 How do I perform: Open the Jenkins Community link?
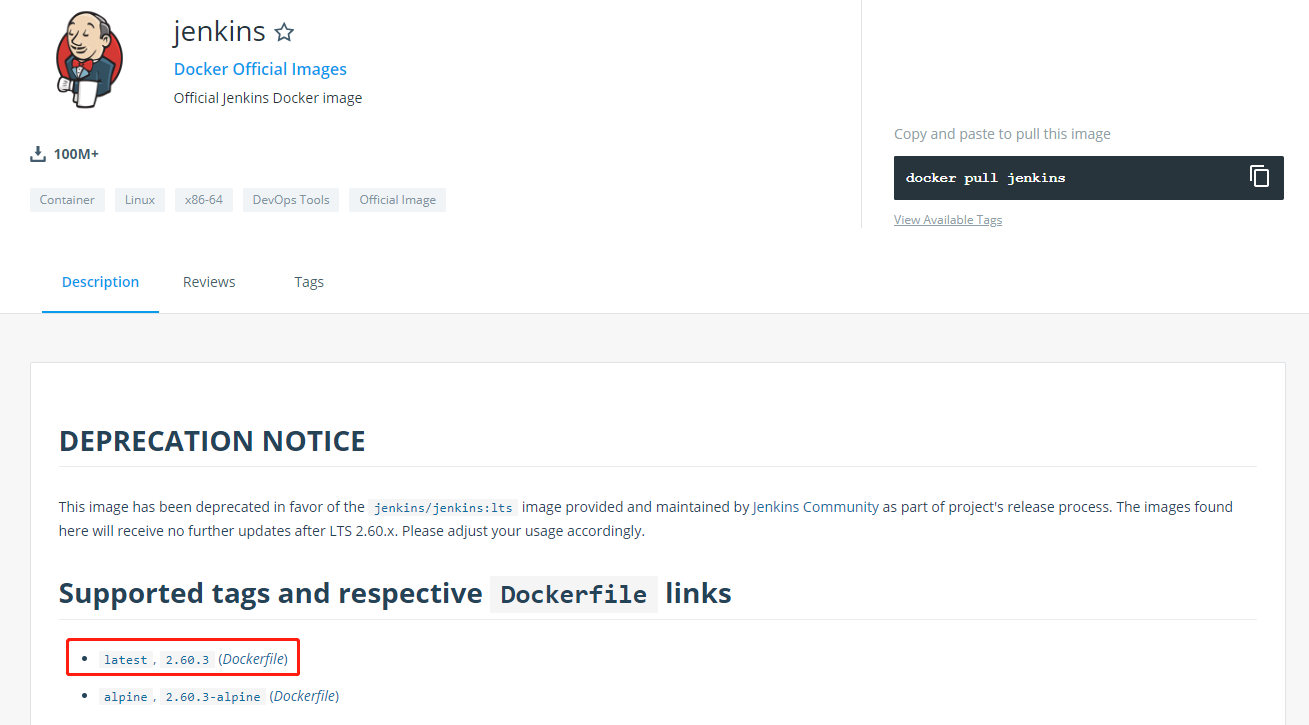[816, 507]
